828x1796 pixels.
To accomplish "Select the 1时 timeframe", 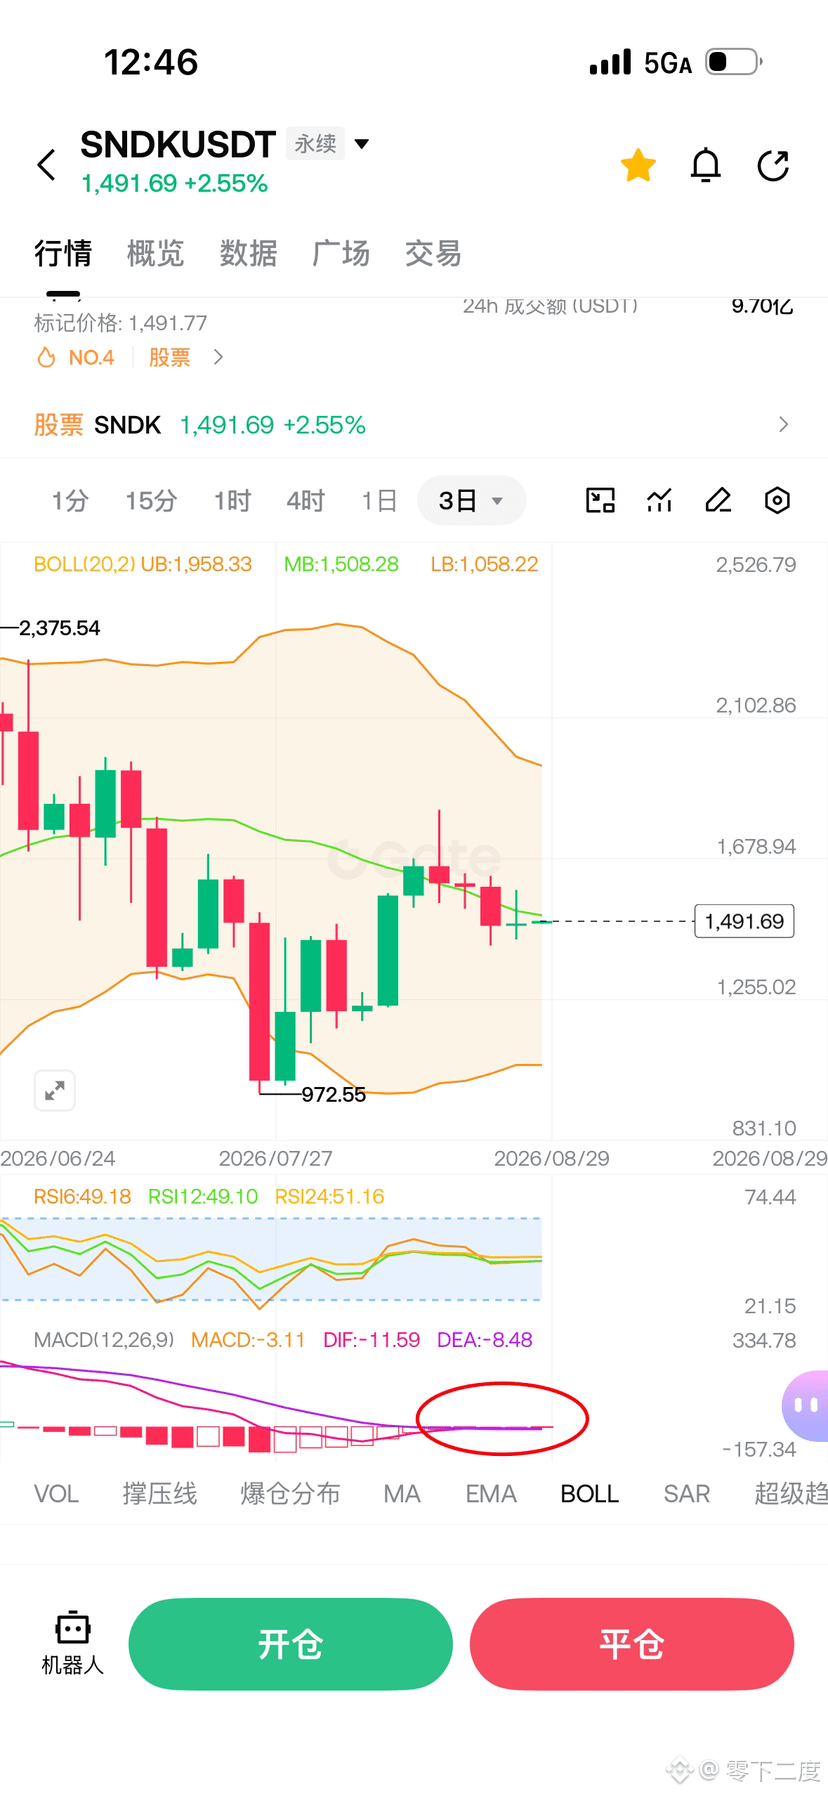I will (x=232, y=501).
